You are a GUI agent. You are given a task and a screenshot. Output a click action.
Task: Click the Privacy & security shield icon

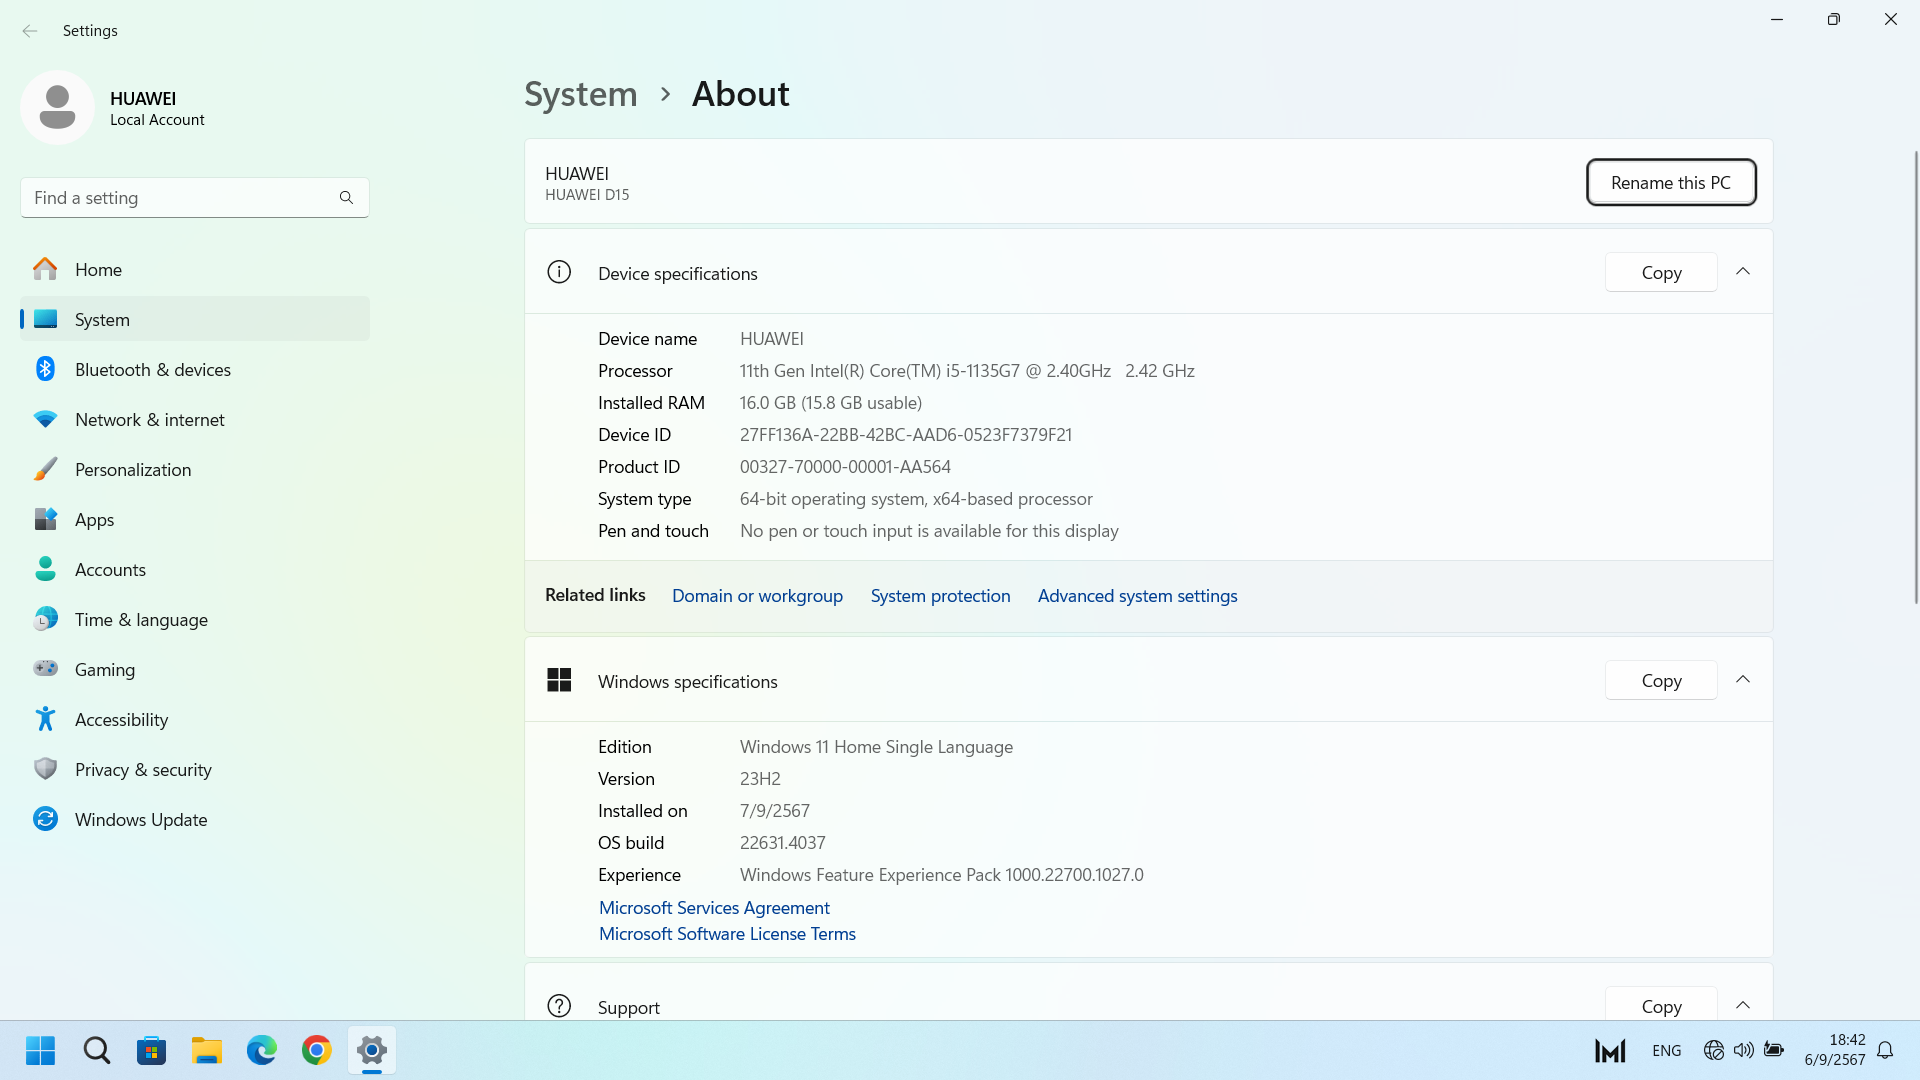pyautogui.click(x=45, y=769)
